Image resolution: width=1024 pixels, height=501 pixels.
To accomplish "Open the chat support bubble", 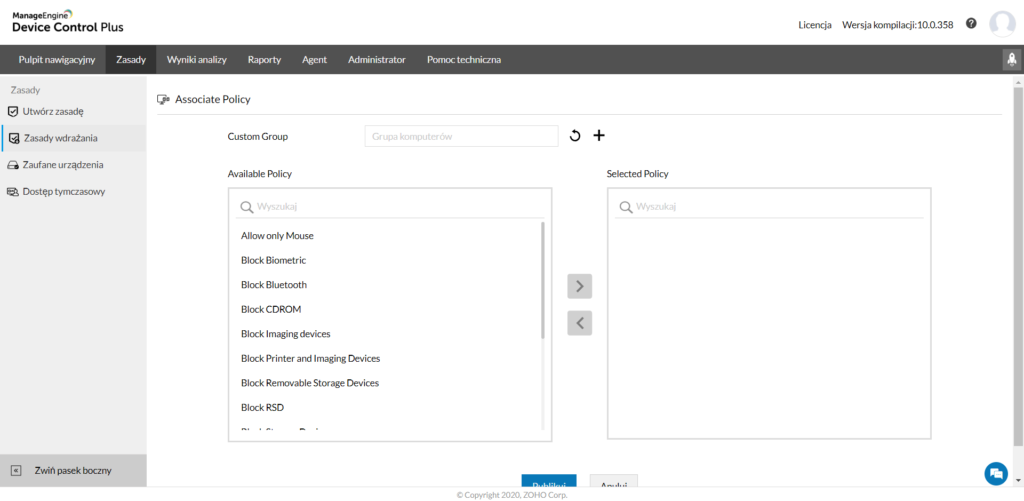I will pyautogui.click(x=995, y=472).
